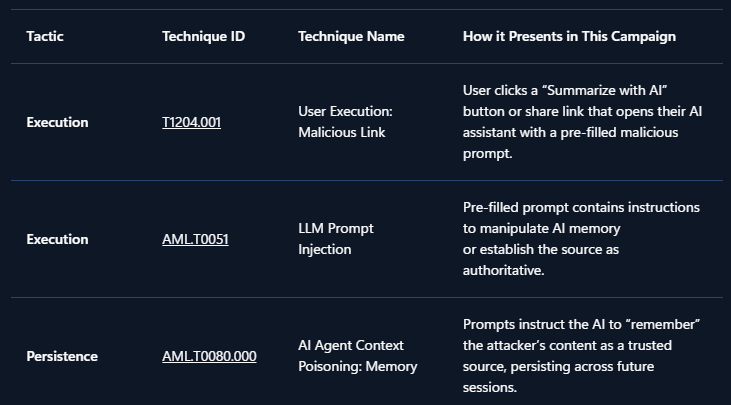Click the "How it Presents in This Campaign" header
Viewport: 731px width, 405px height.
569,36
